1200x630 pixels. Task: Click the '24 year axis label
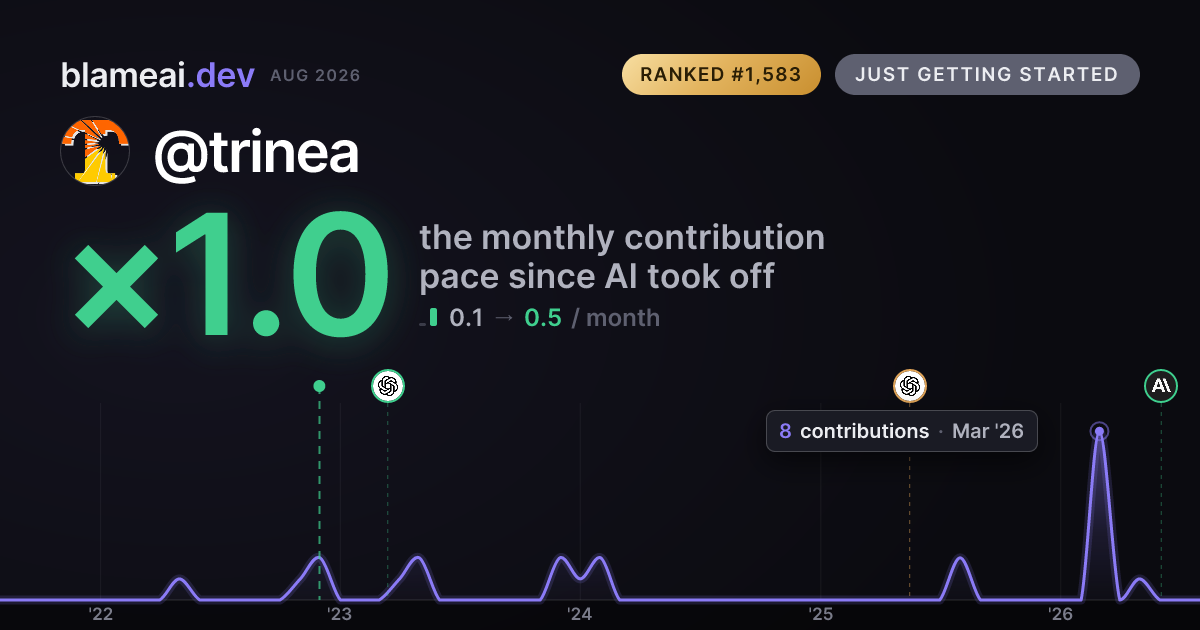pos(580,613)
